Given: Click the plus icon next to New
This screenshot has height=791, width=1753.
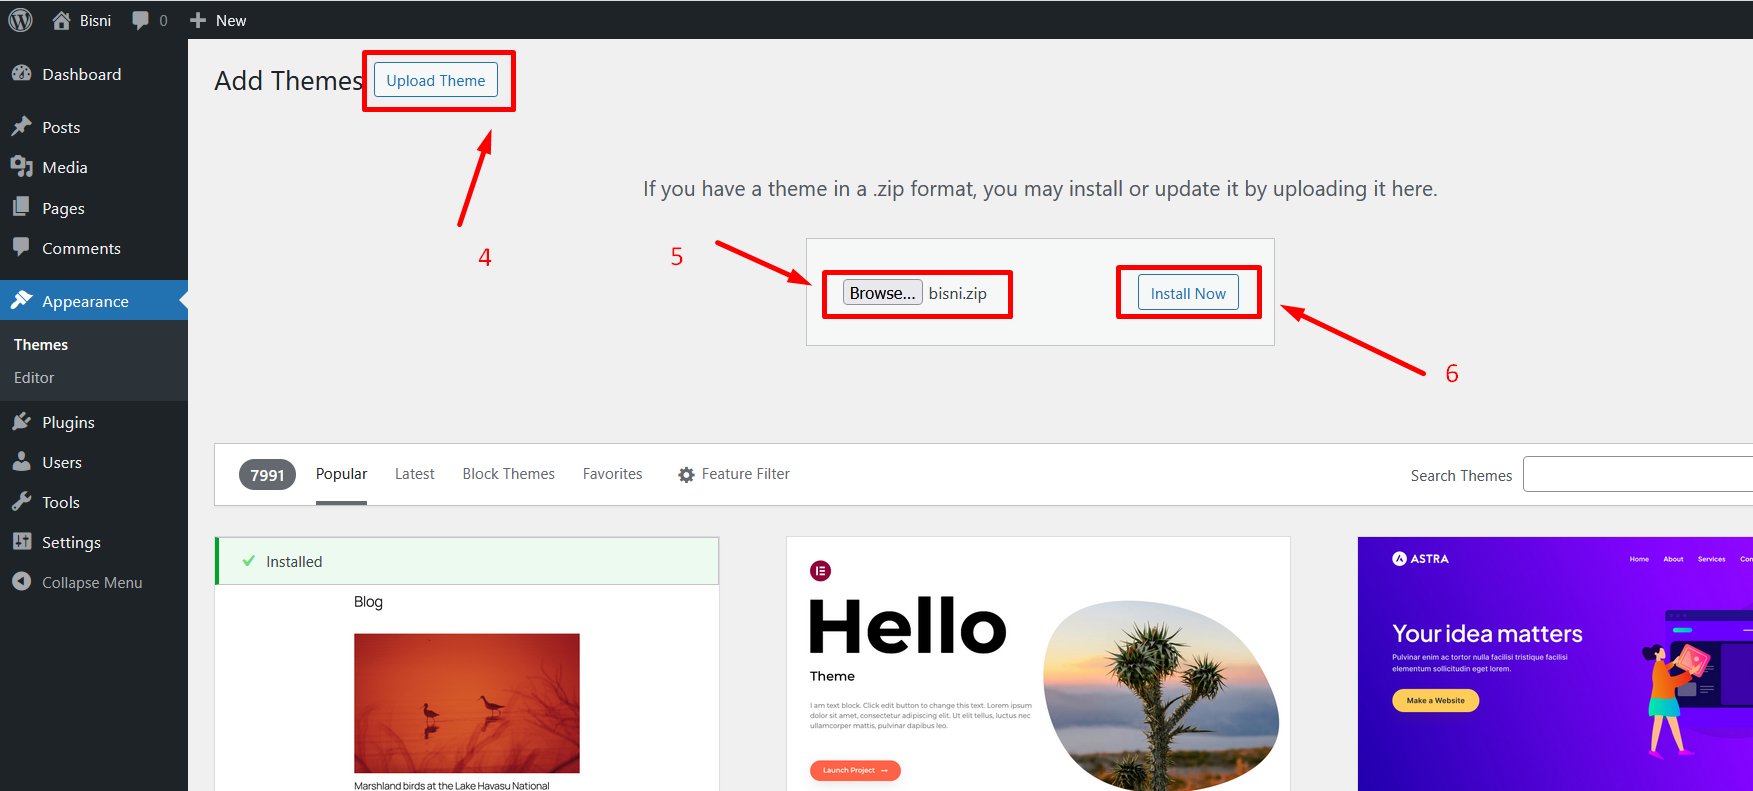Looking at the screenshot, I should point(198,20).
